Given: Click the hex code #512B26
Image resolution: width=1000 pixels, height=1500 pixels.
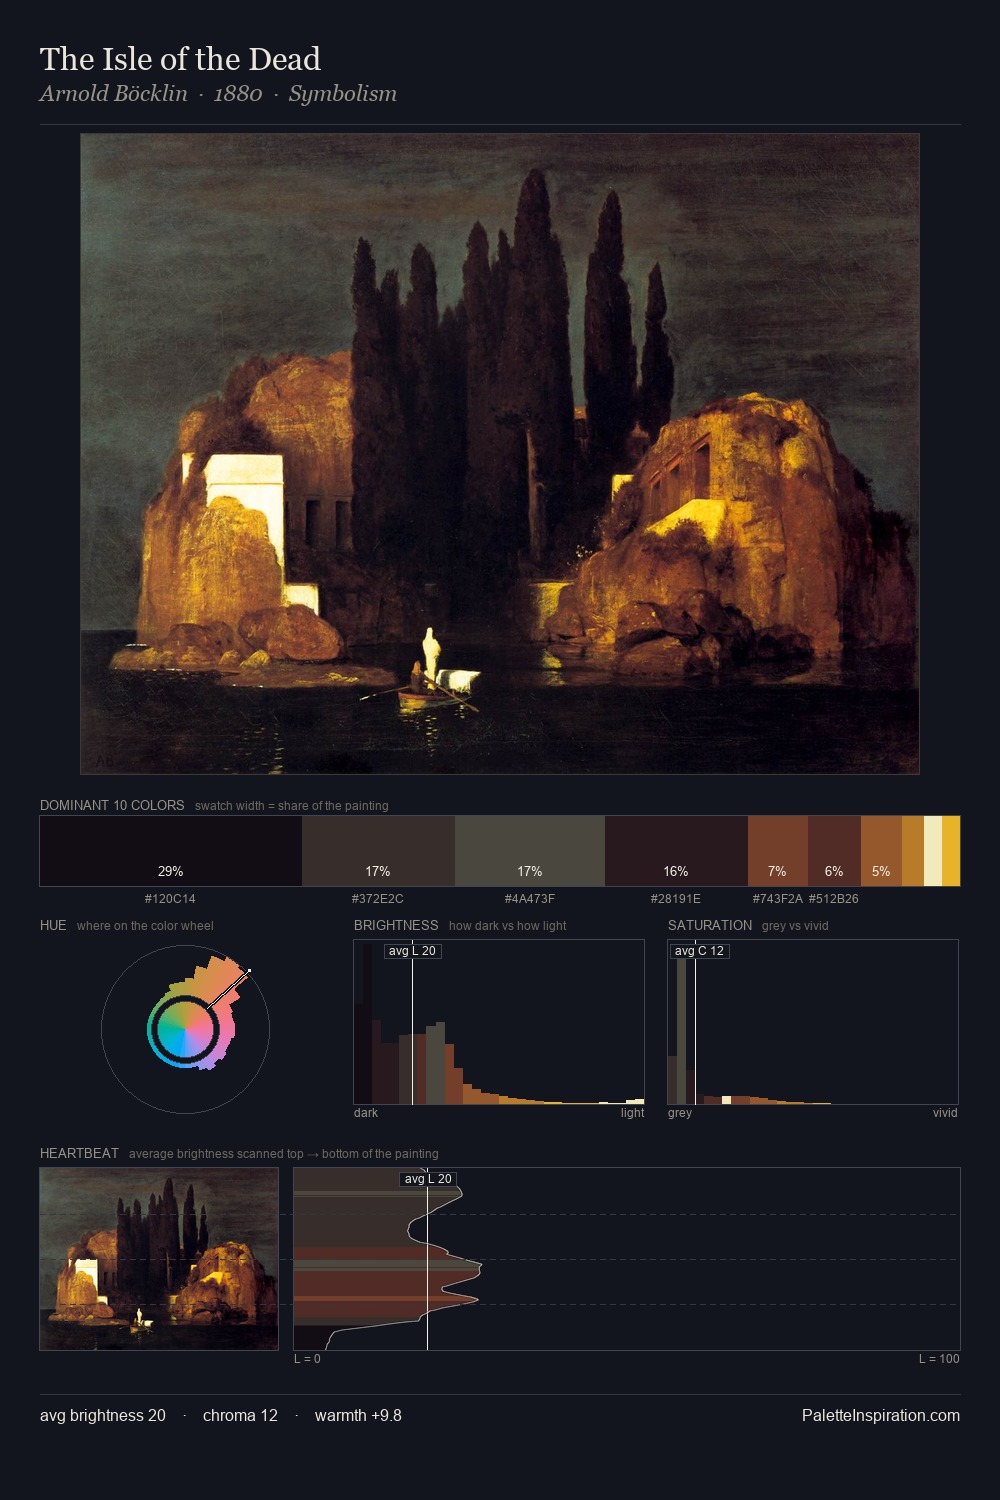Looking at the screenshot, I should coord(834,899).
